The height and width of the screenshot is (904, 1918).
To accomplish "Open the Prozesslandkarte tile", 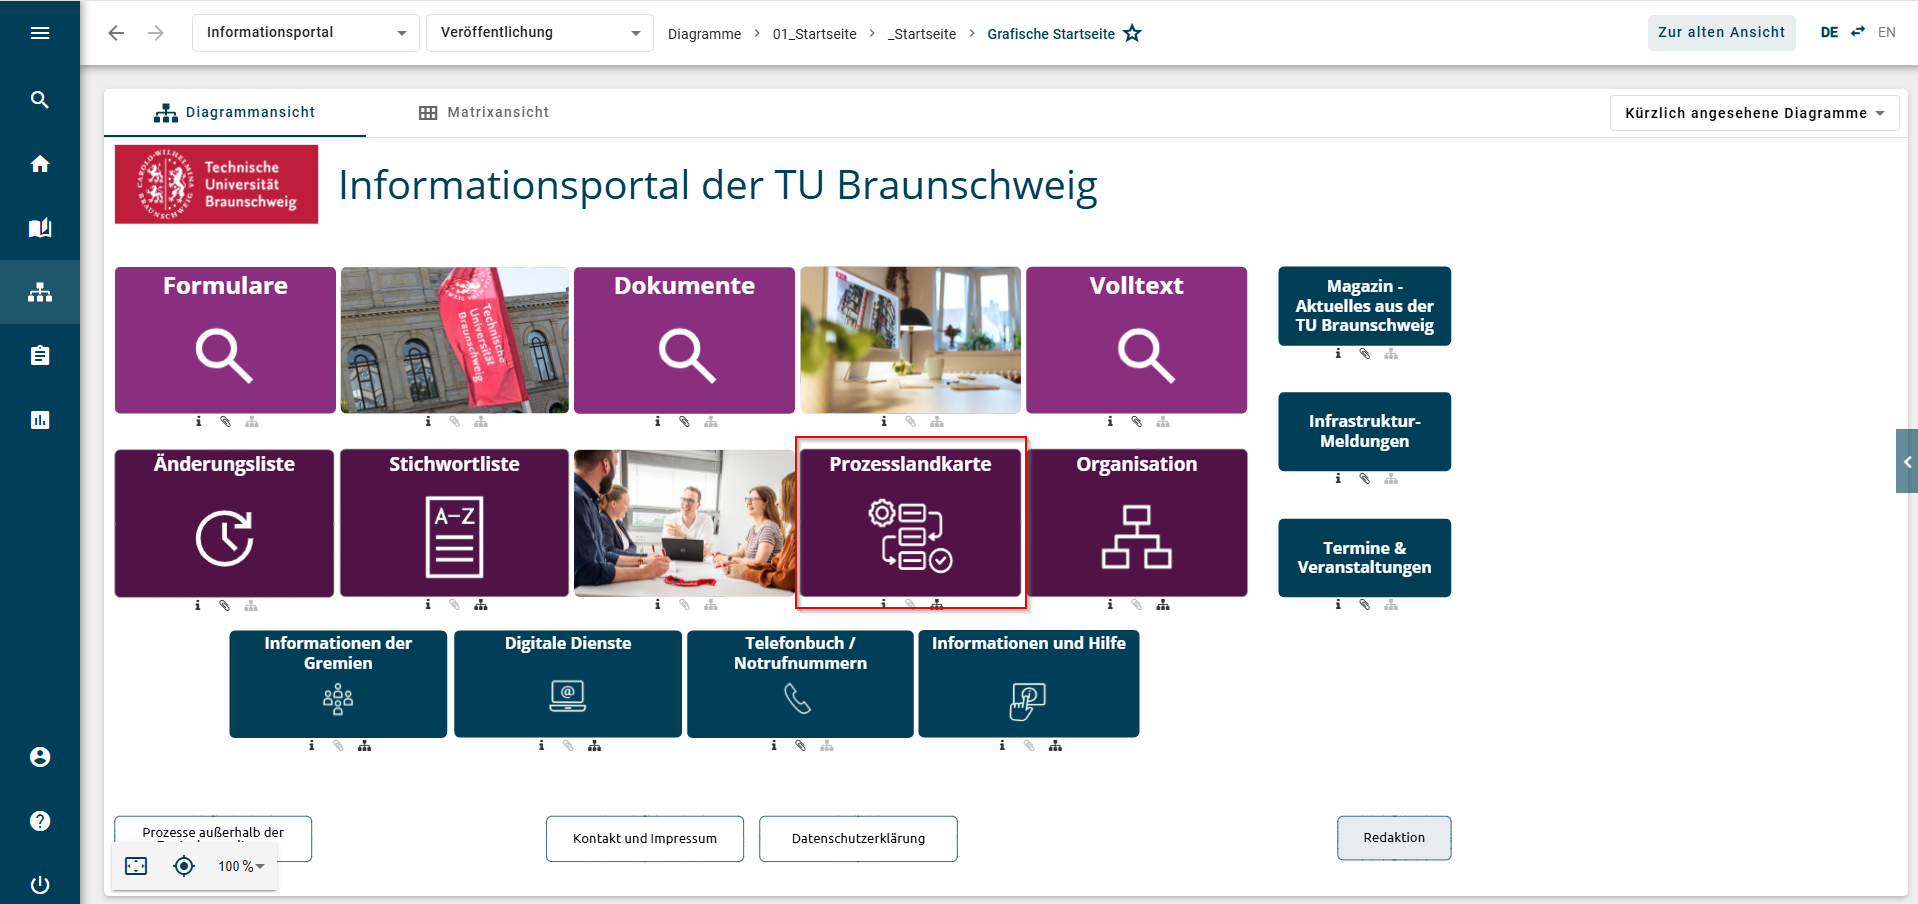I will (x=910, y=522).
